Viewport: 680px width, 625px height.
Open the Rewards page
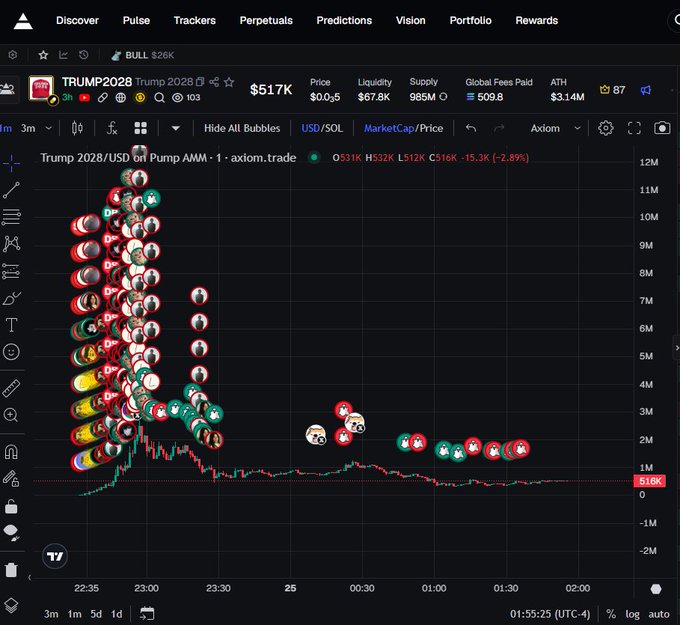pos(536,20)
